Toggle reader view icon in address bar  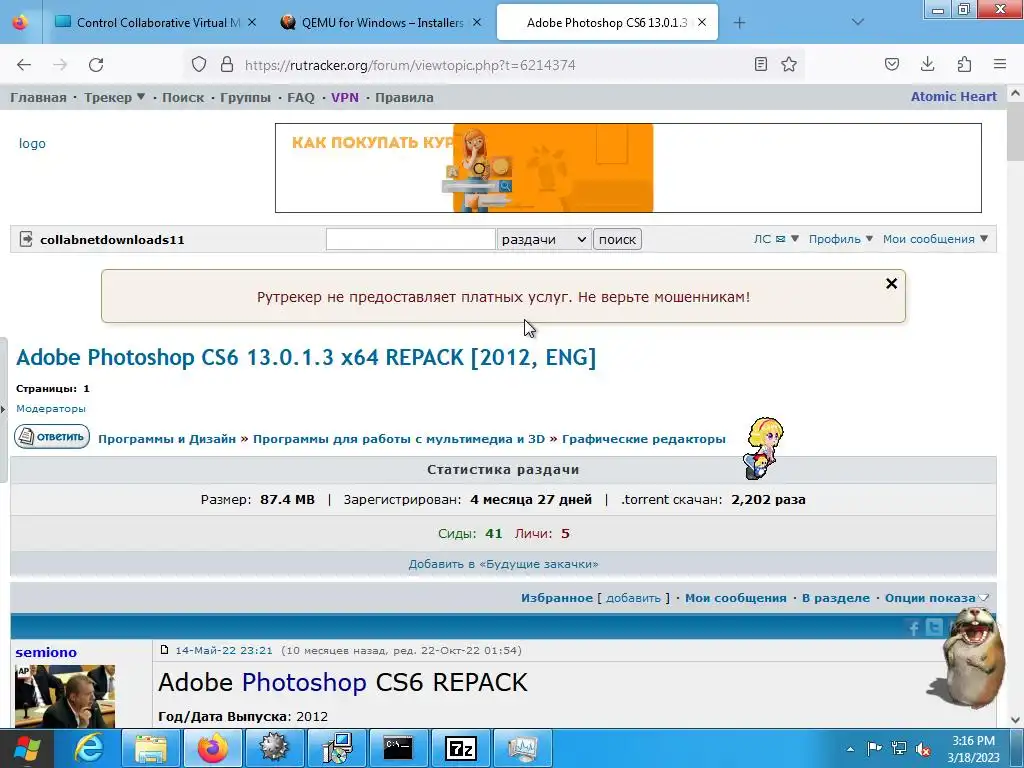pos(760,64)
